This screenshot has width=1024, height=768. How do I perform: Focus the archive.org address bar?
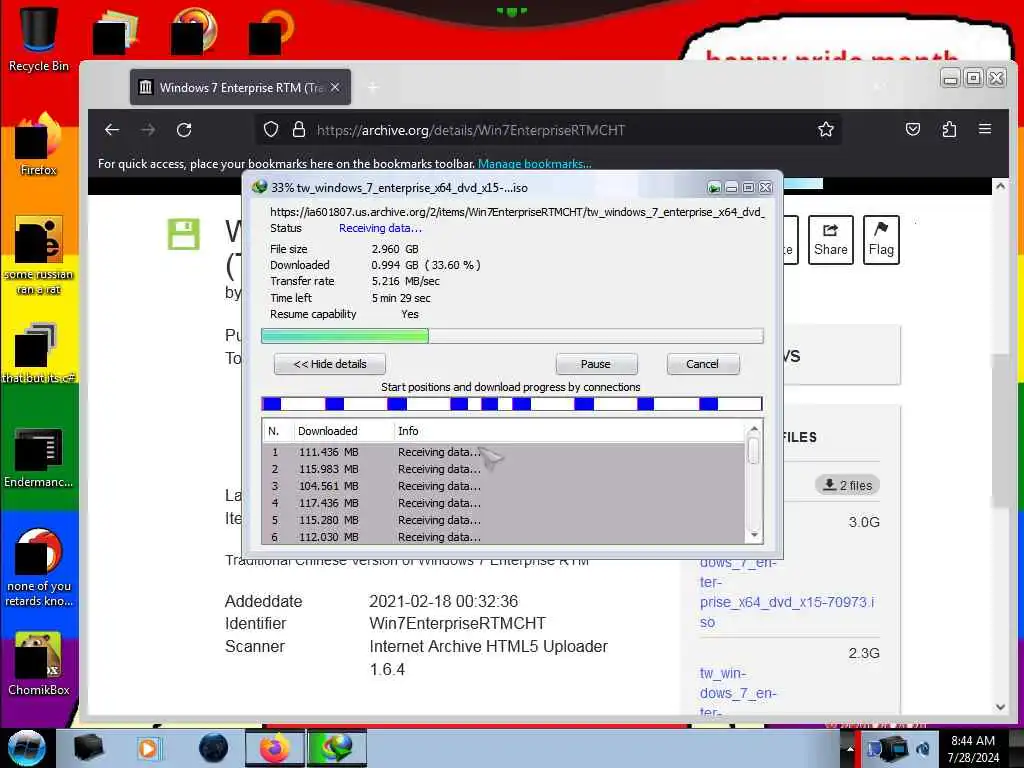coord(547,130)
